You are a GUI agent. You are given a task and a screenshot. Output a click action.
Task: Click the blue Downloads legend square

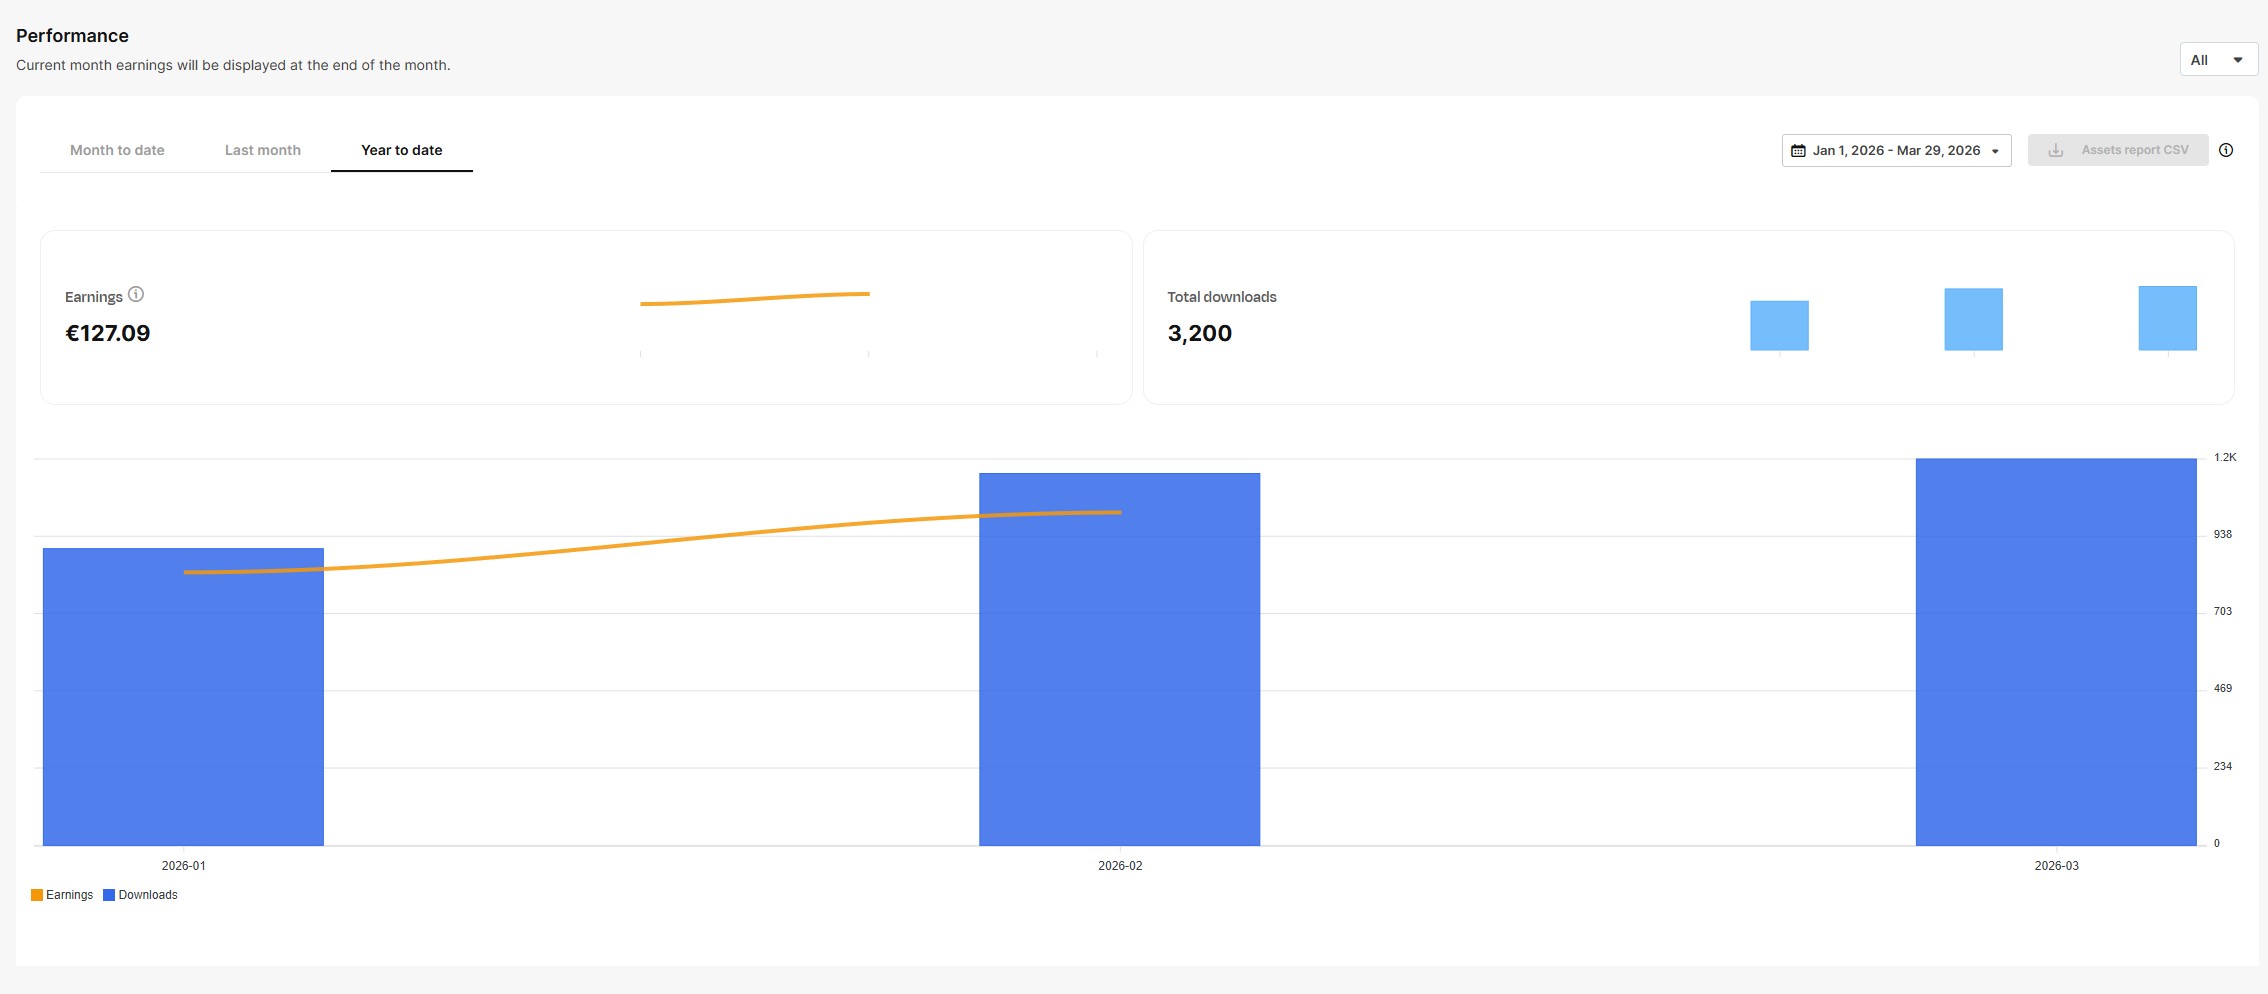pyautogui.click(x=108, y=895)
